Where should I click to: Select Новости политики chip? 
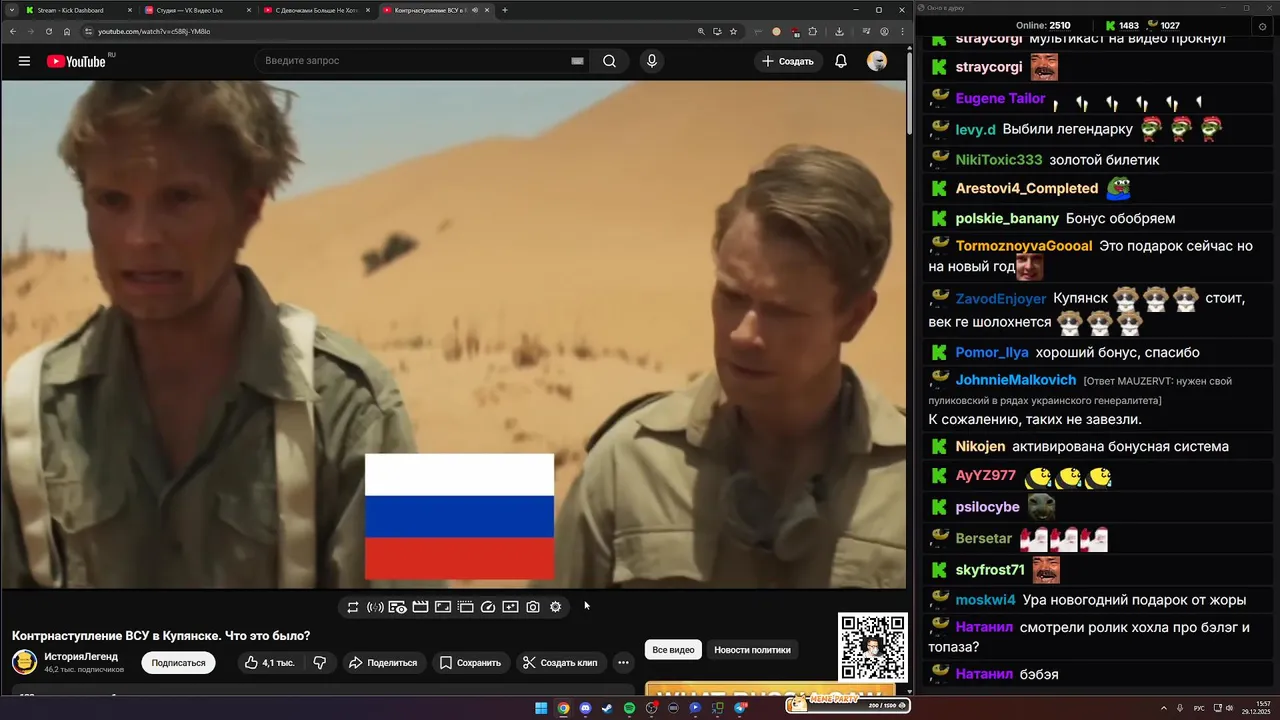click(x=752, y=650)
